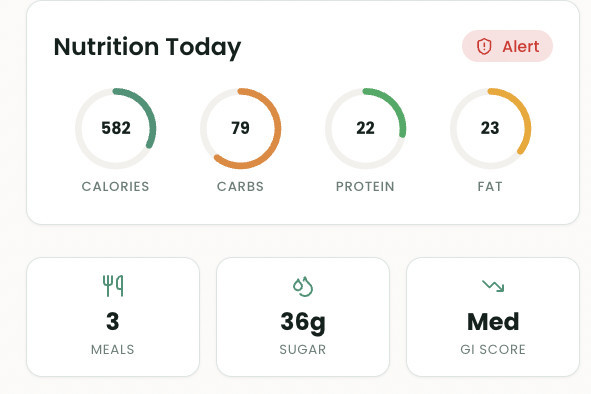The height and width of the screenshot is (394, 591).
Task: Click the sugar droplets icon
Action: coord(303,287)
